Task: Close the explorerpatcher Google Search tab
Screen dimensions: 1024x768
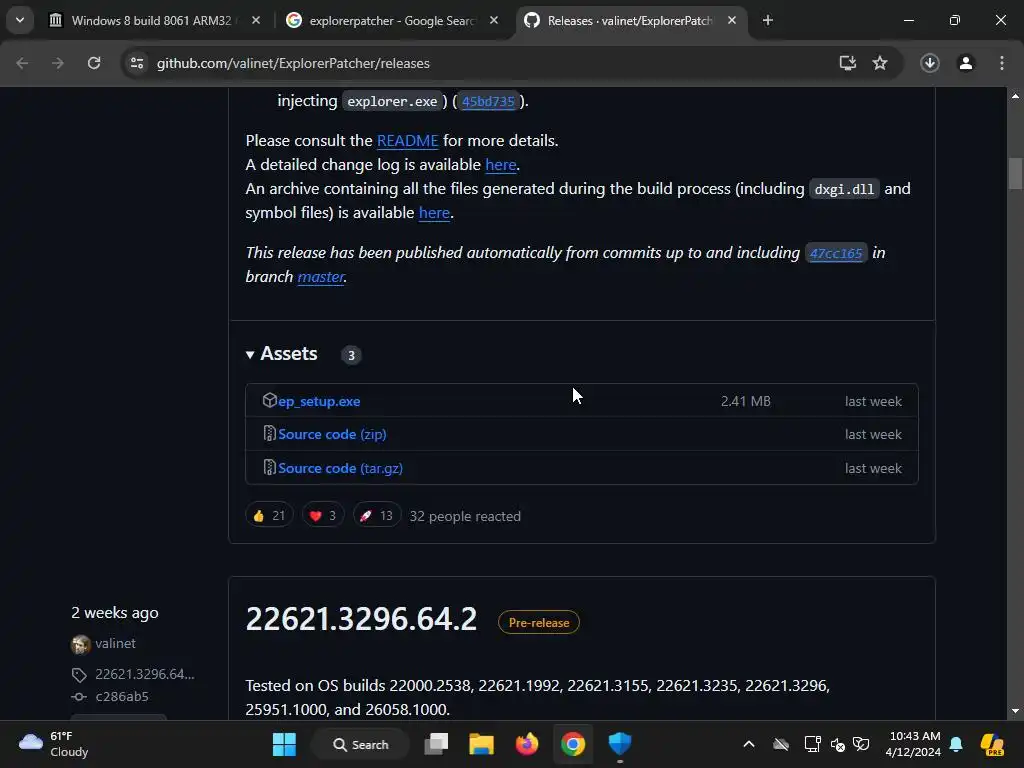Action: coord(494,20)
